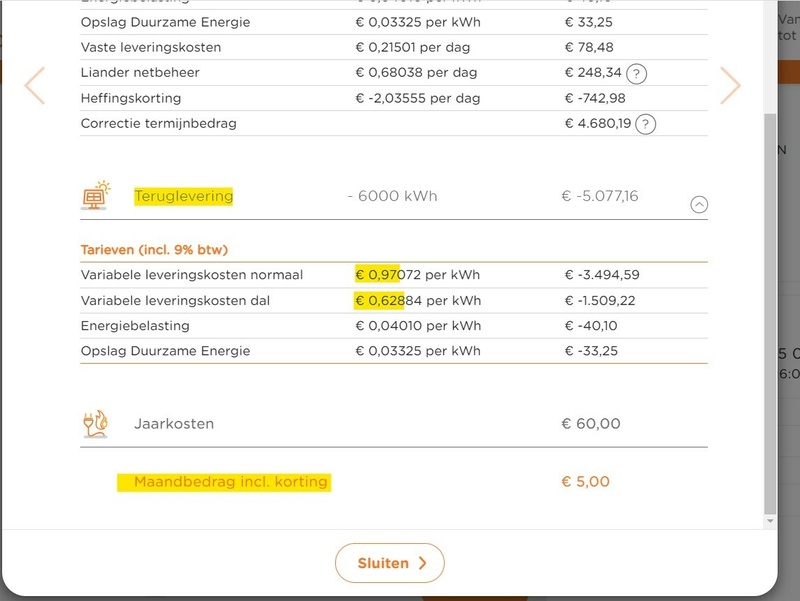This screenshot has height=601, width=800.
Task: Click the left arrow to previous offer
Action: pos(35,86)
